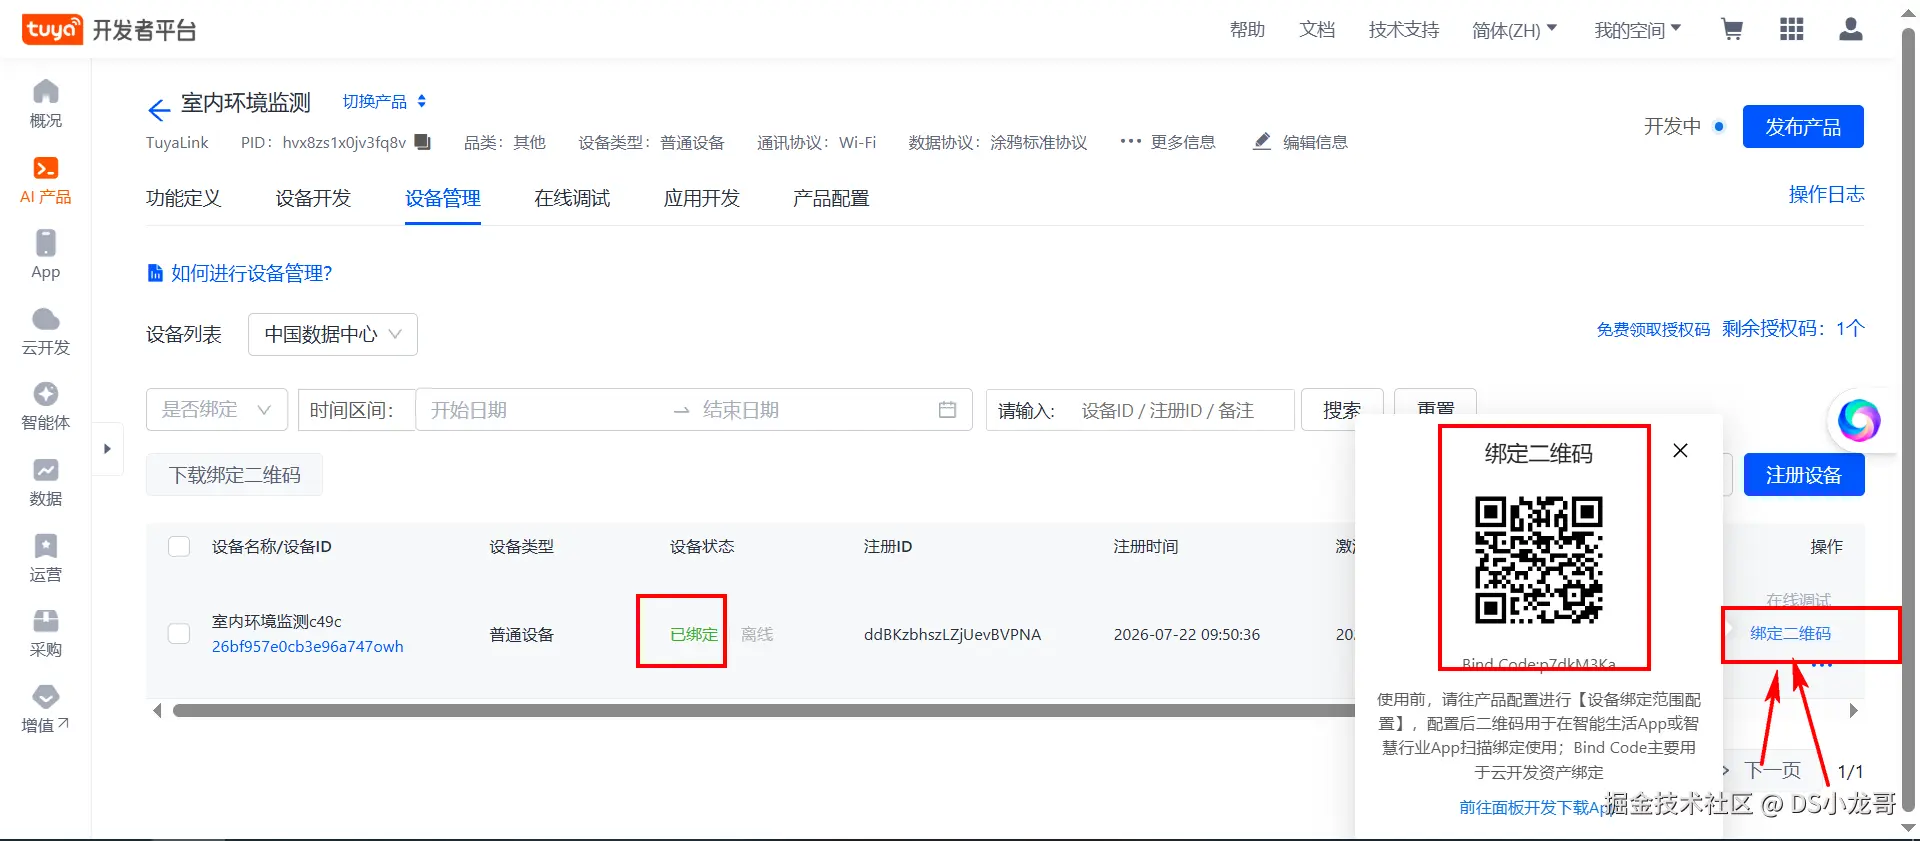This screenshot has height=841, width=1920.
Task: Open device ID 26bf957e0cb3e96a747owh link
Action: coord(308,646)
